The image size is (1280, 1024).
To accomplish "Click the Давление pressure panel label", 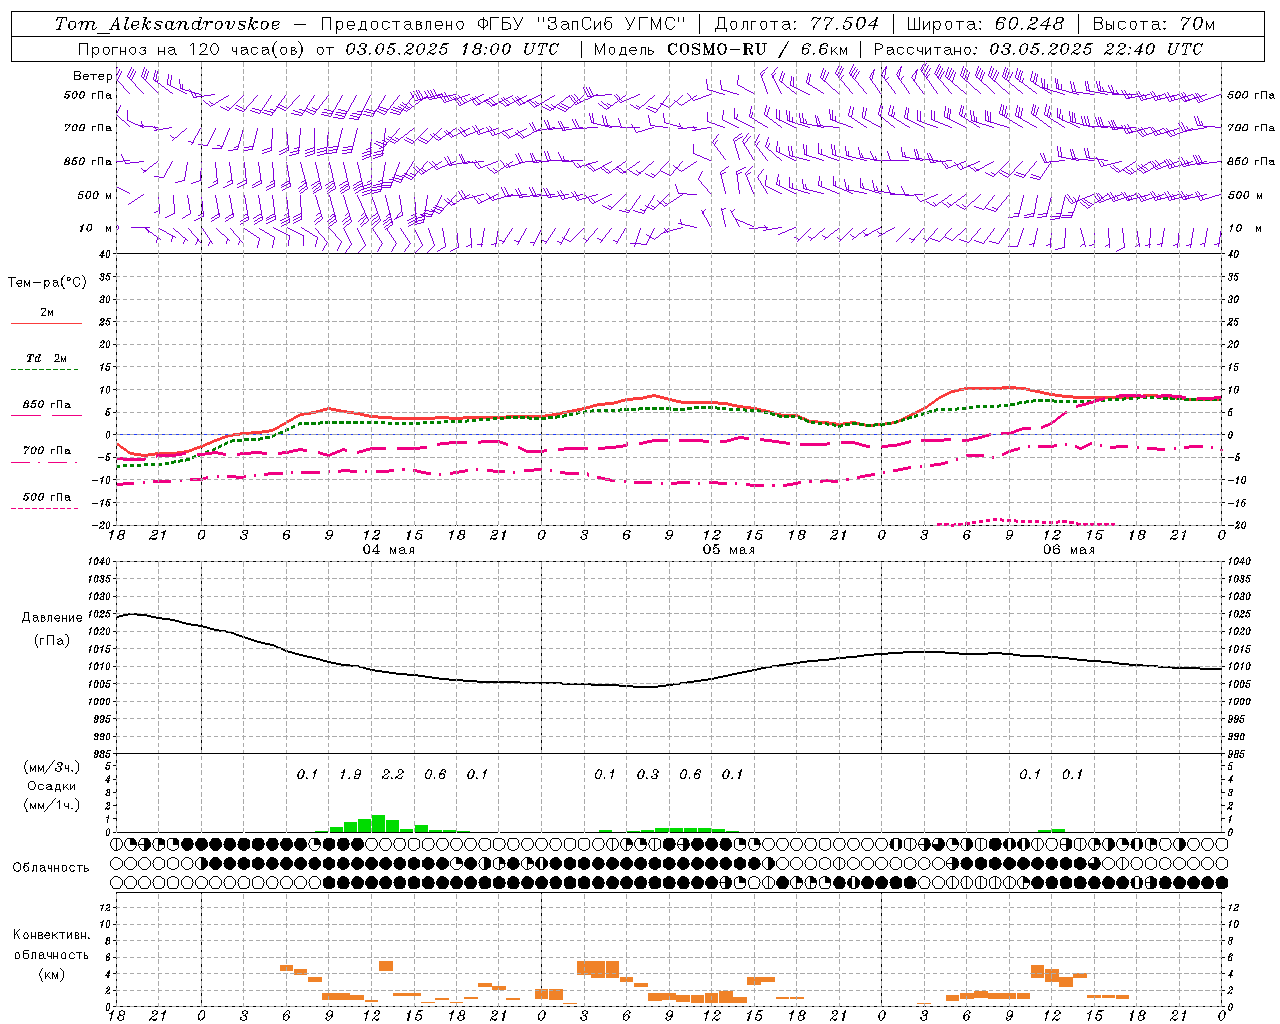I will pos(52,618).
